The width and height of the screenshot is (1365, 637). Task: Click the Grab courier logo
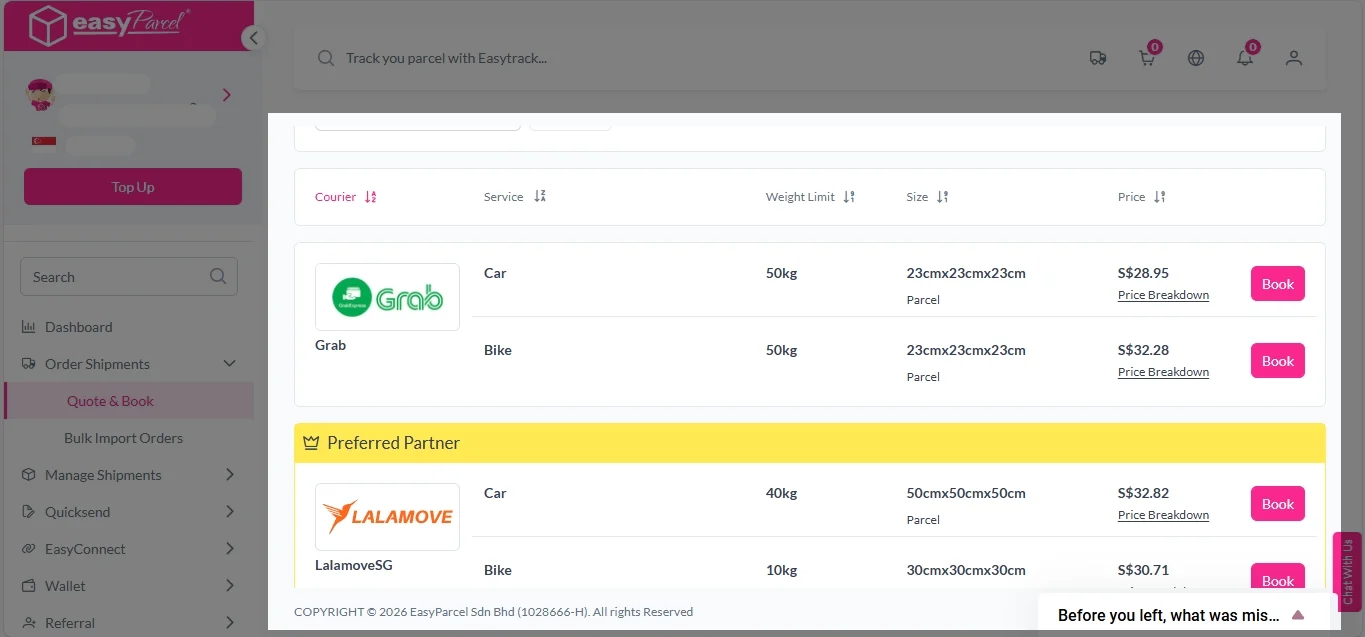click(x=387, y=297)
